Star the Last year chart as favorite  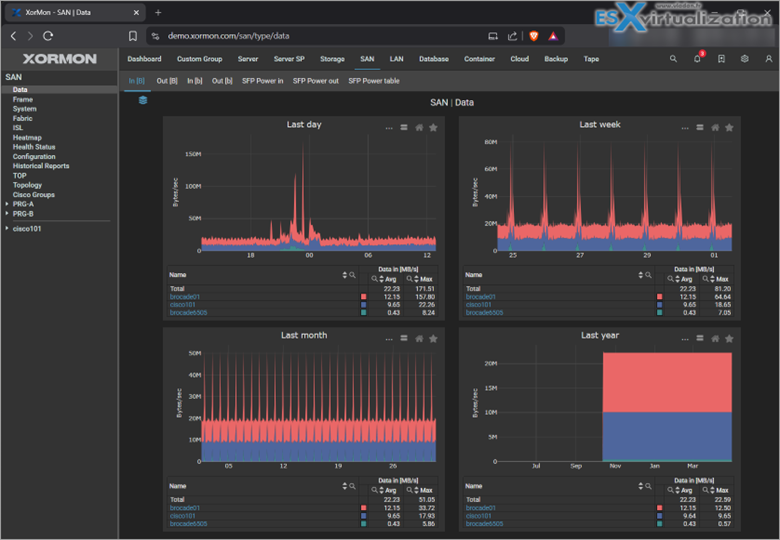729,339
